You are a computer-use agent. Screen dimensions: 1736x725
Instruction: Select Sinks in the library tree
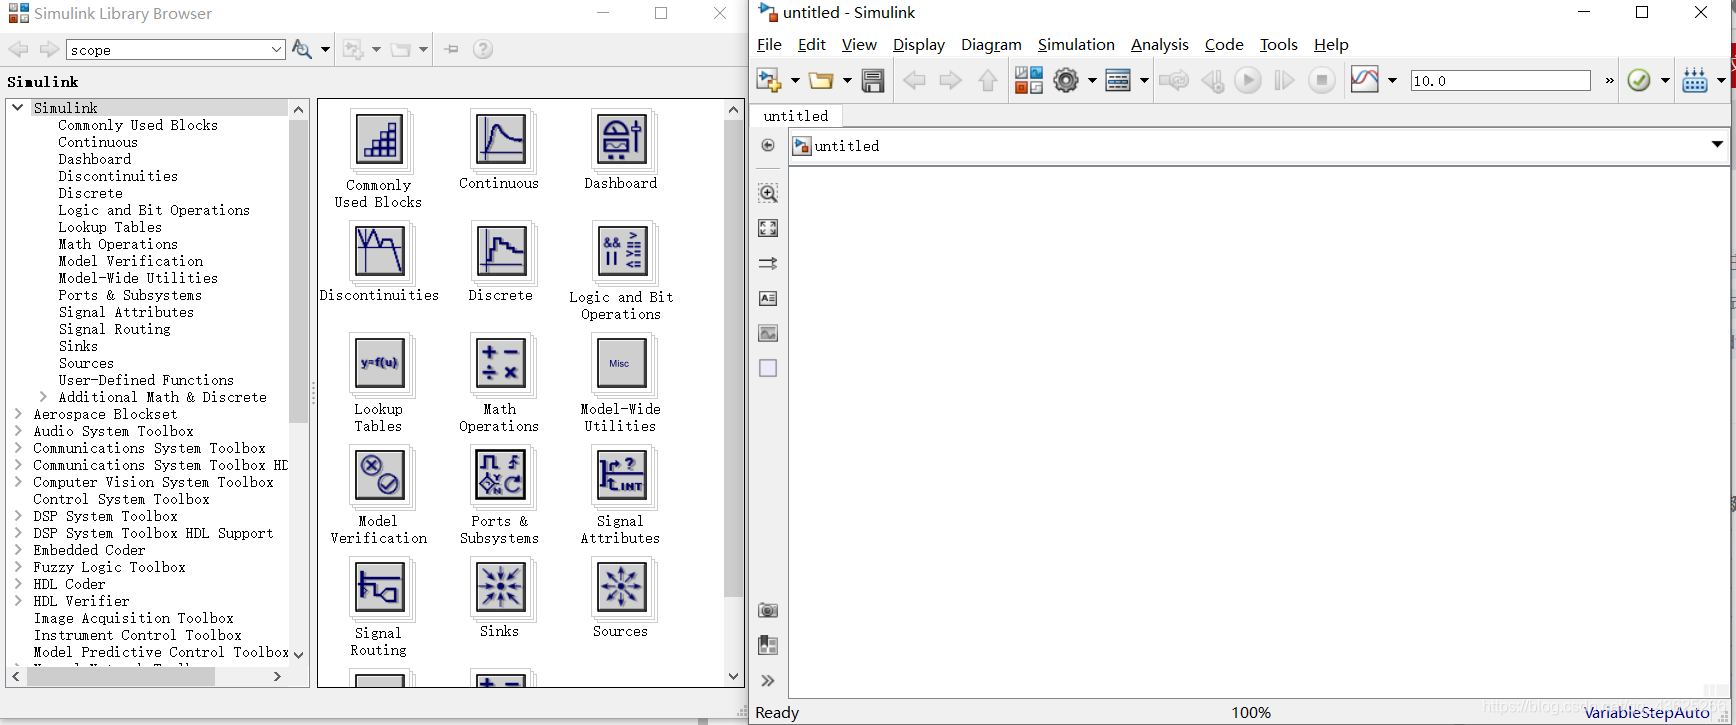point(78,346)
